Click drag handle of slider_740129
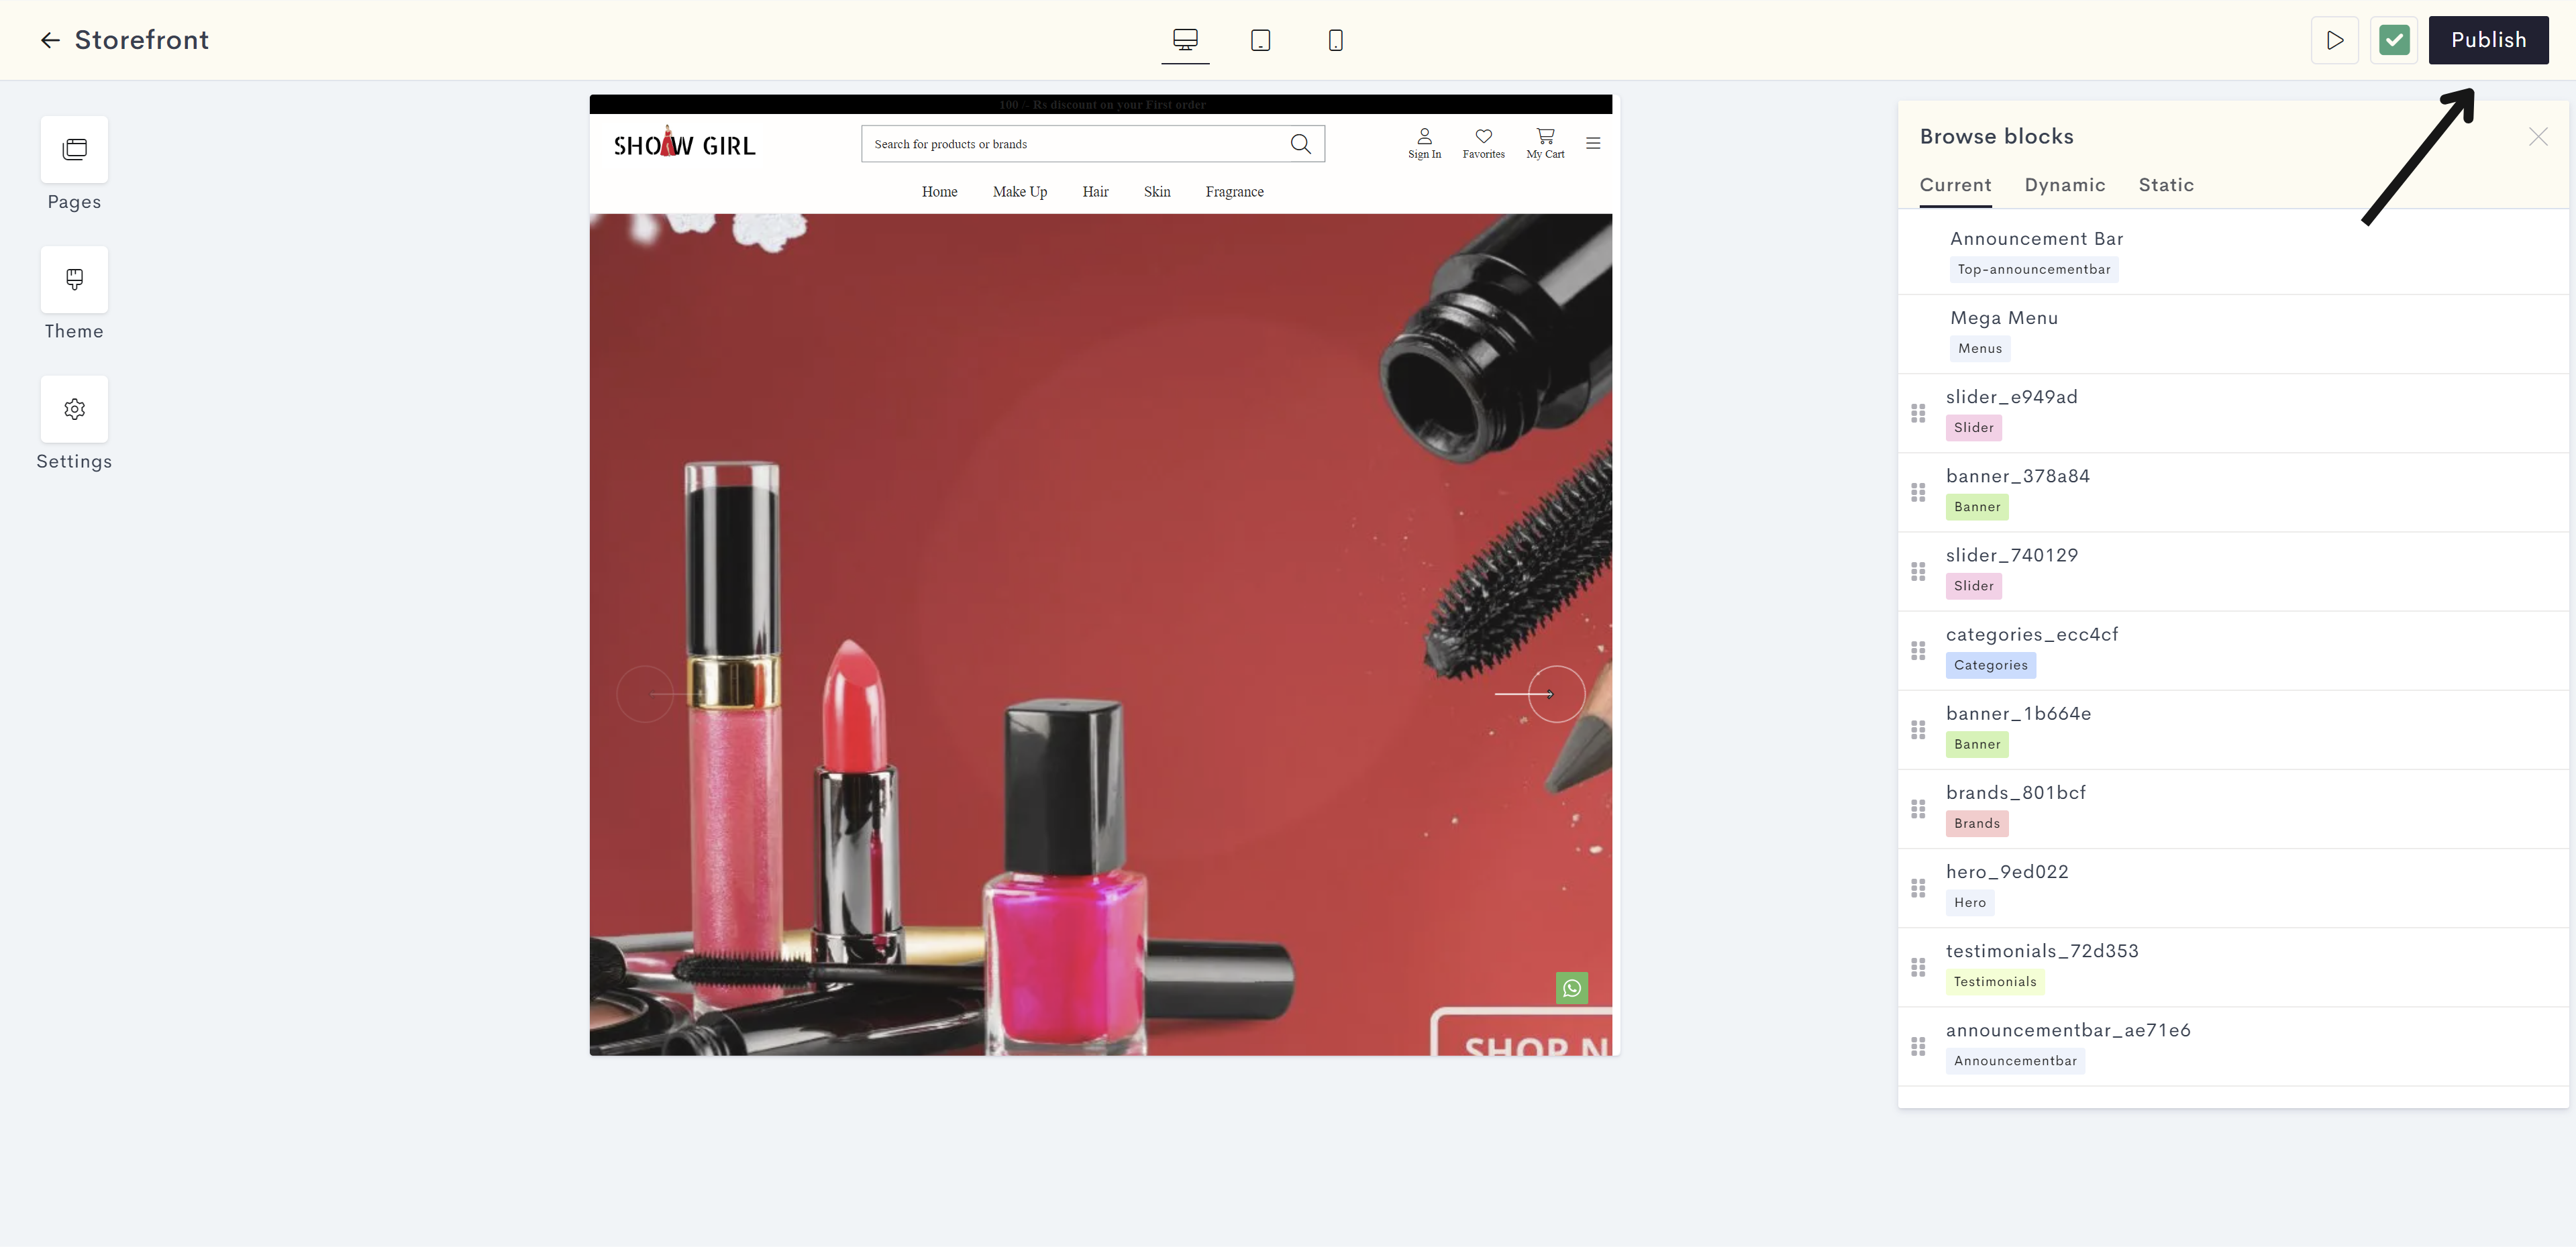The image size is (2576, 1247). [1918, 571]
